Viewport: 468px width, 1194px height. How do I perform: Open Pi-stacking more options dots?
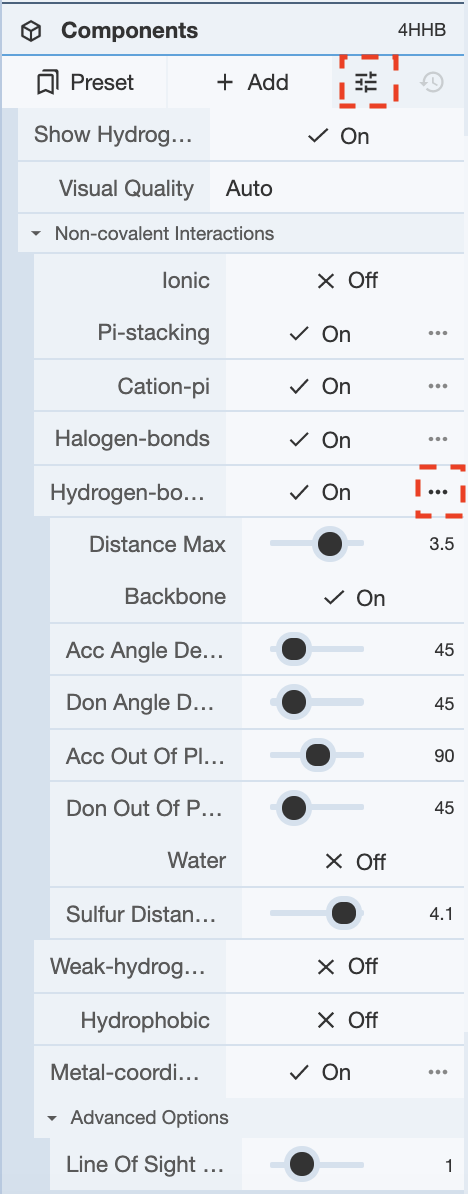pos(438,334)
